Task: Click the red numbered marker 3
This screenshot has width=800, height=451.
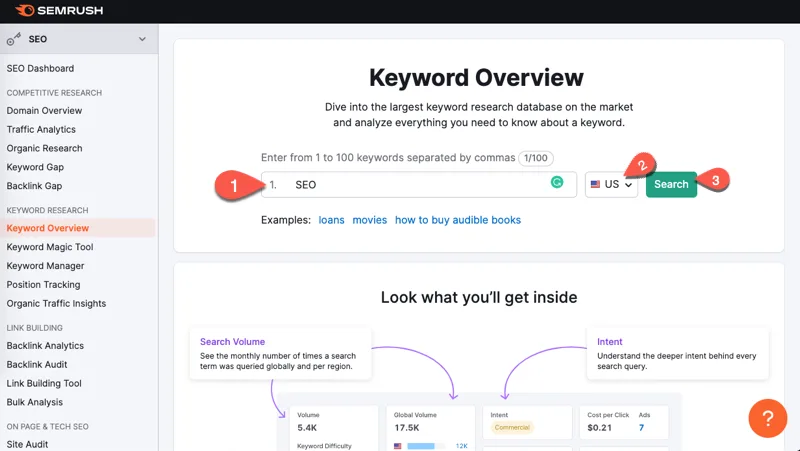Action: (x=715, y=179)
